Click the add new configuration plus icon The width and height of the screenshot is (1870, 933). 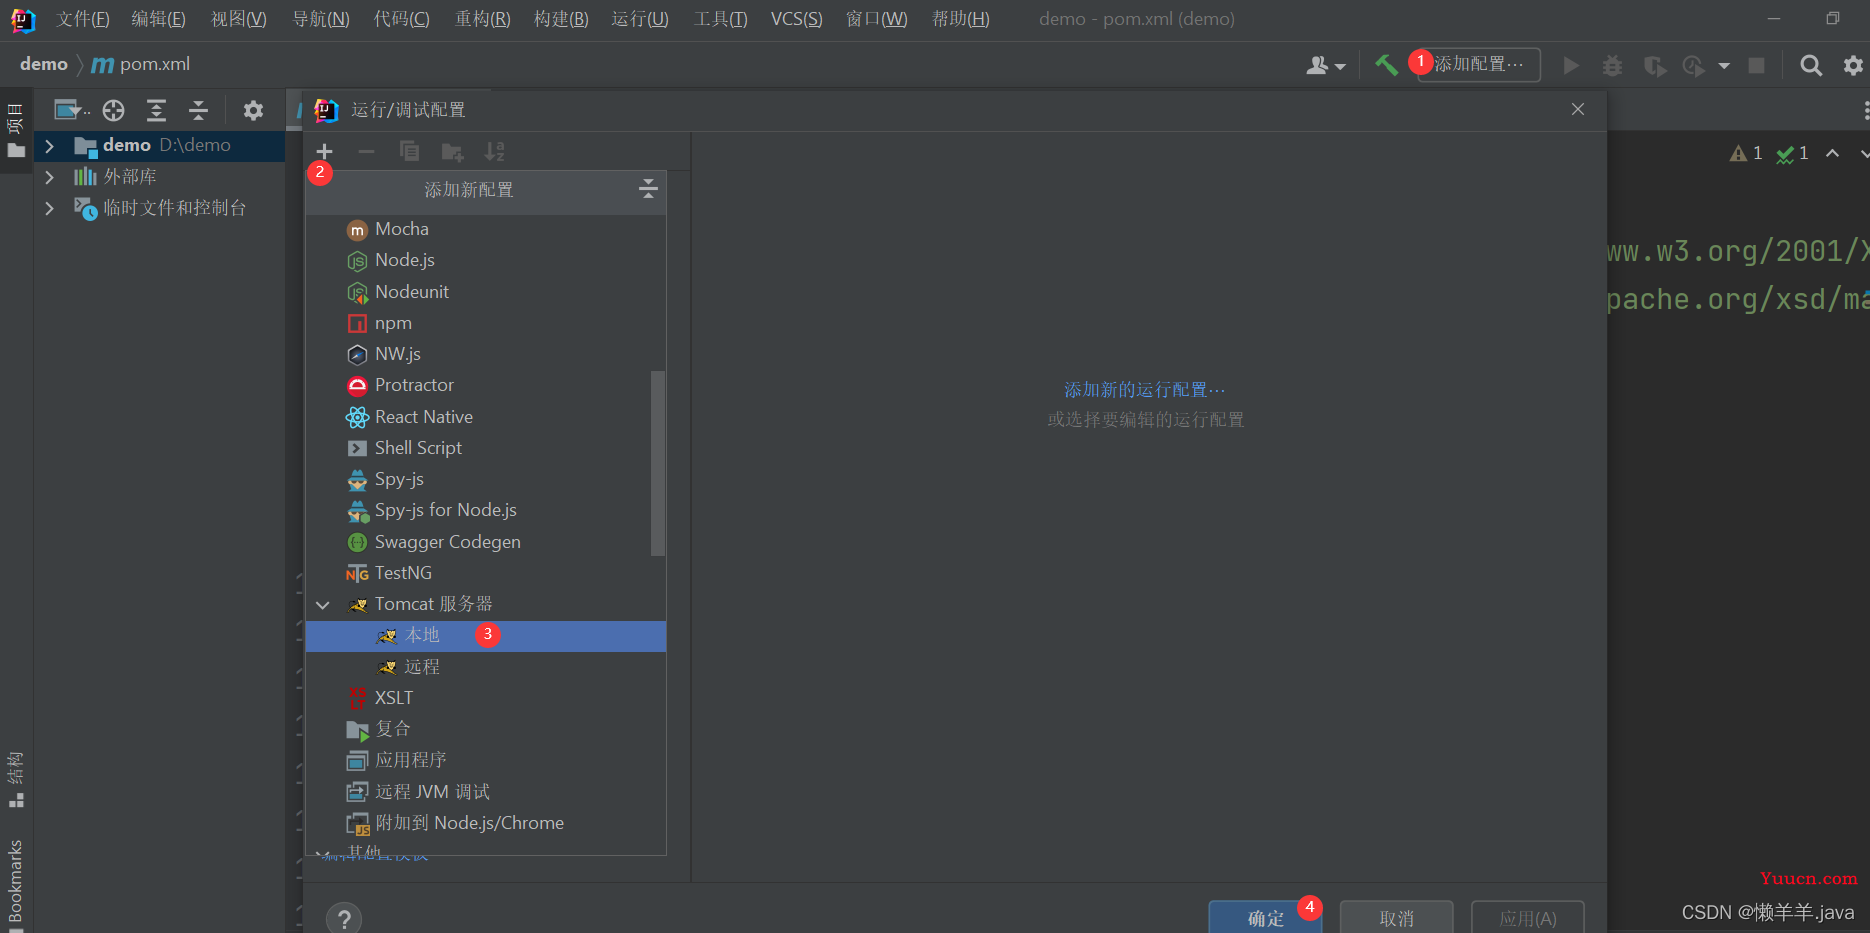pyautogui.click(x=324, y=152)
